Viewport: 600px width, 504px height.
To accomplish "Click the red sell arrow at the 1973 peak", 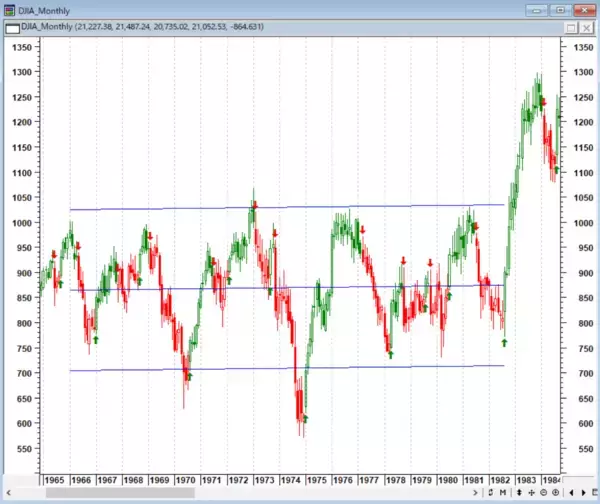I will coord(255,205).
